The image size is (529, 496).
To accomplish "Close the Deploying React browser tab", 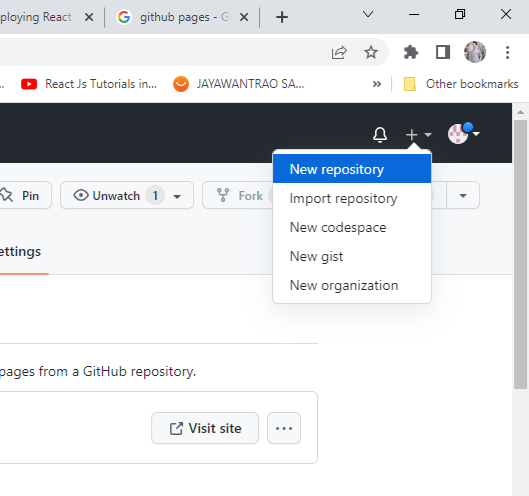I will pos(89,17).
